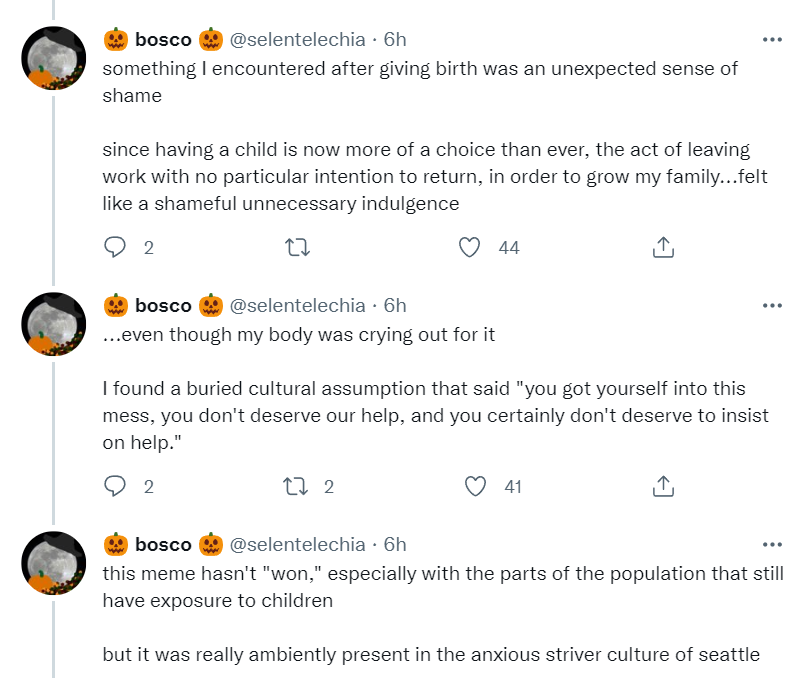Retweet the first tweet about giving birth
The width and height of the screenshot is (802, 678).
[296, 247]
